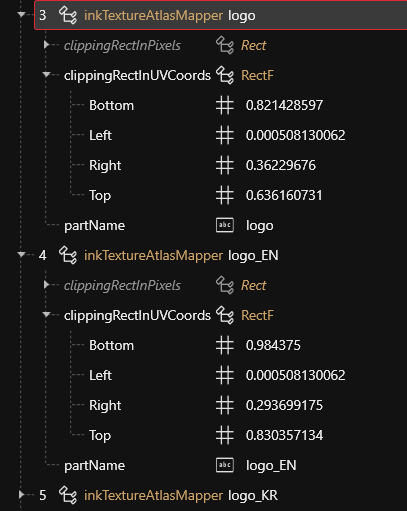
Task: Click number icon for Left in entry 3
Action: pyautogui.click(x=225, y=135)
